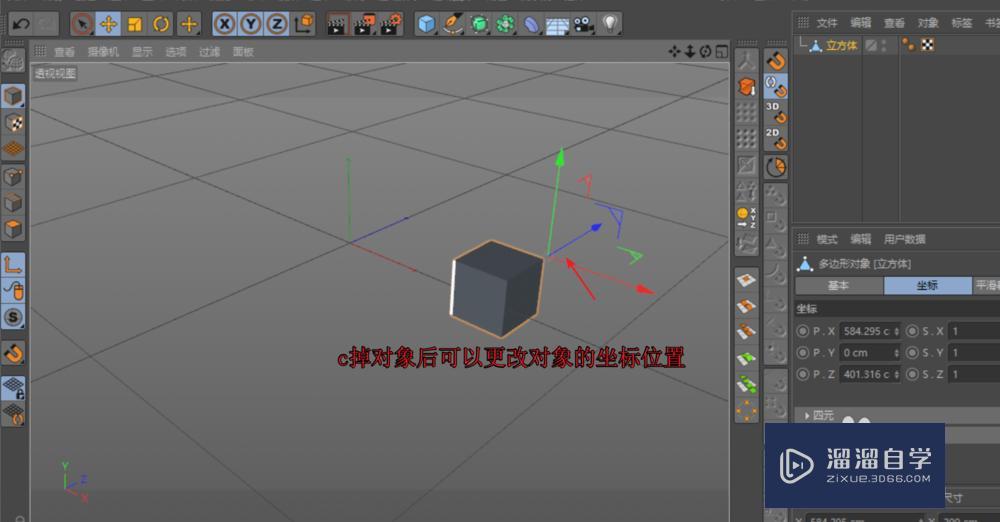This screenshot has height=522, width=1000.
Task: Select Points mode icon in left toolbar
Action: [13, 177]
